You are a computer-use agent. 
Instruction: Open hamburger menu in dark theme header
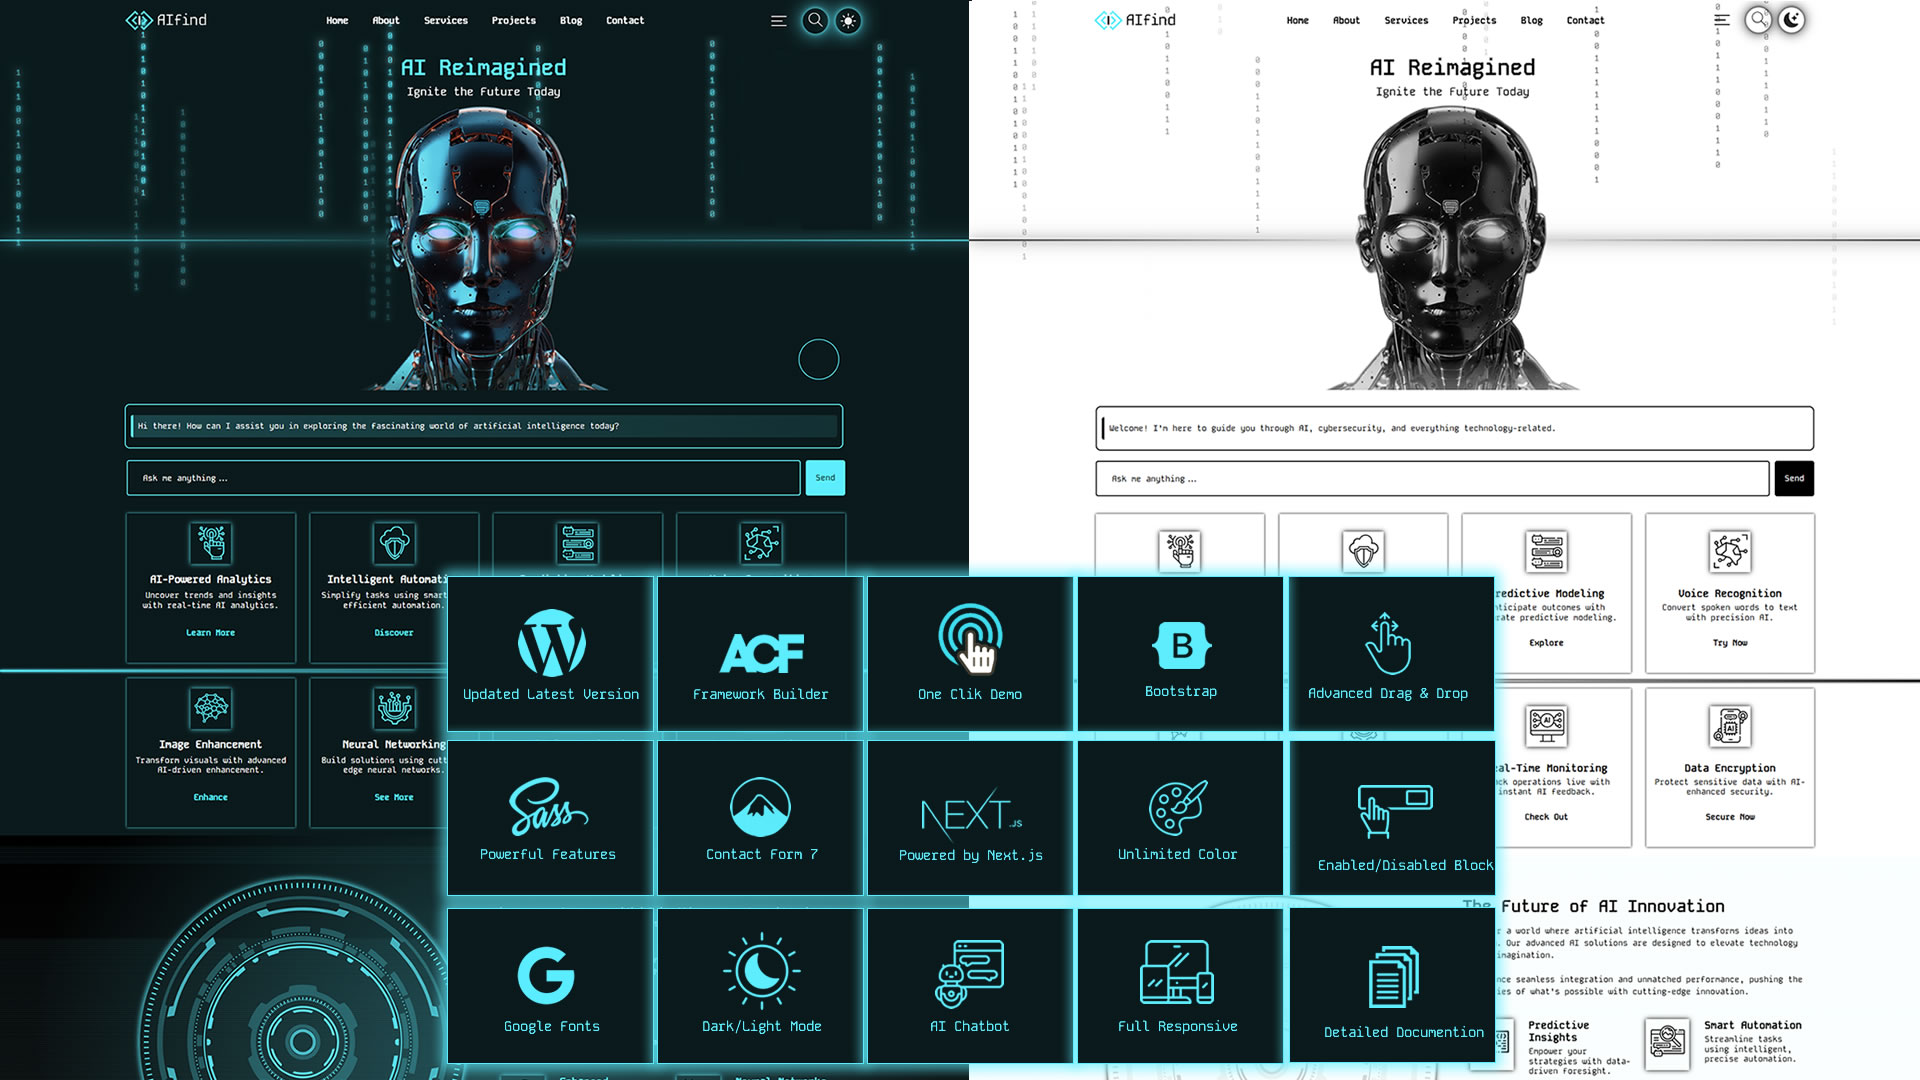(778, 20)
